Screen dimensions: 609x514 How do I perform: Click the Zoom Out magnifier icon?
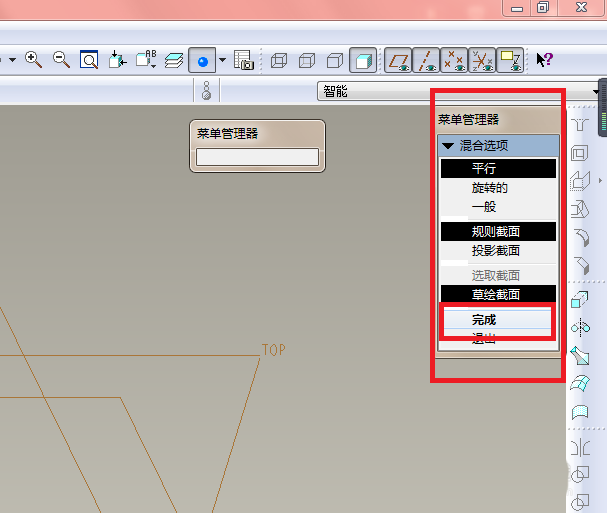(61, 60)
